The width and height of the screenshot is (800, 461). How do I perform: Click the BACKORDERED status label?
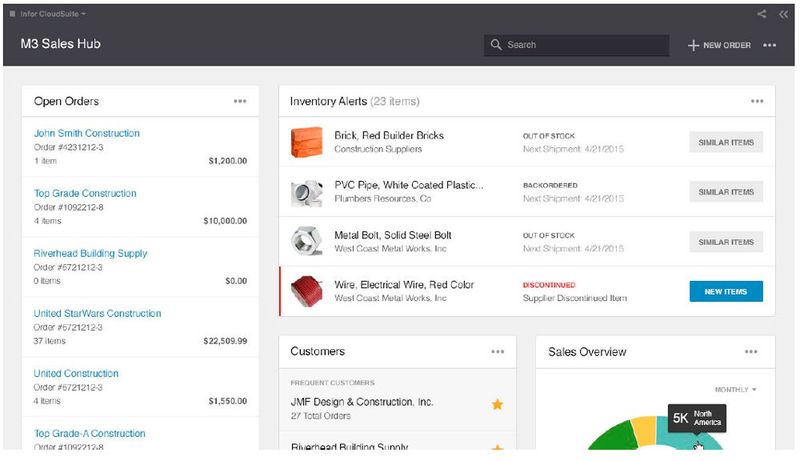[x=550, y=185]
